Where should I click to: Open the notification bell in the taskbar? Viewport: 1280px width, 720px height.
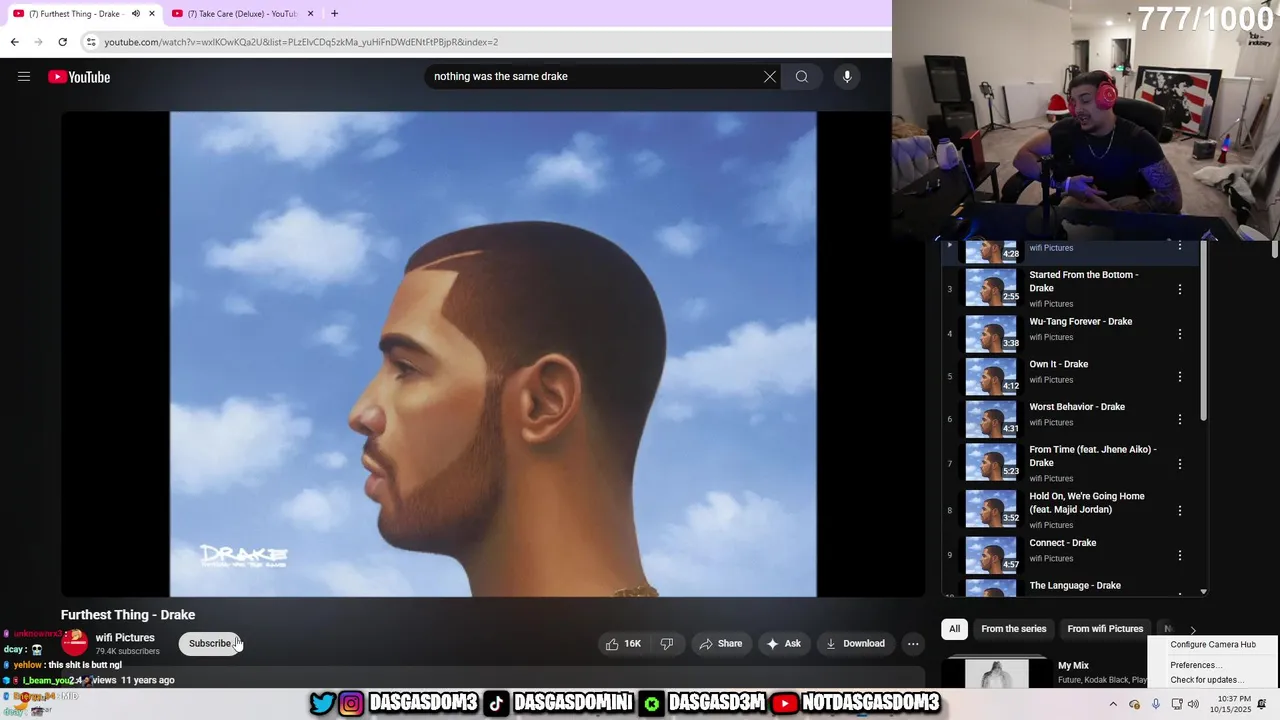coord(1262,704)
